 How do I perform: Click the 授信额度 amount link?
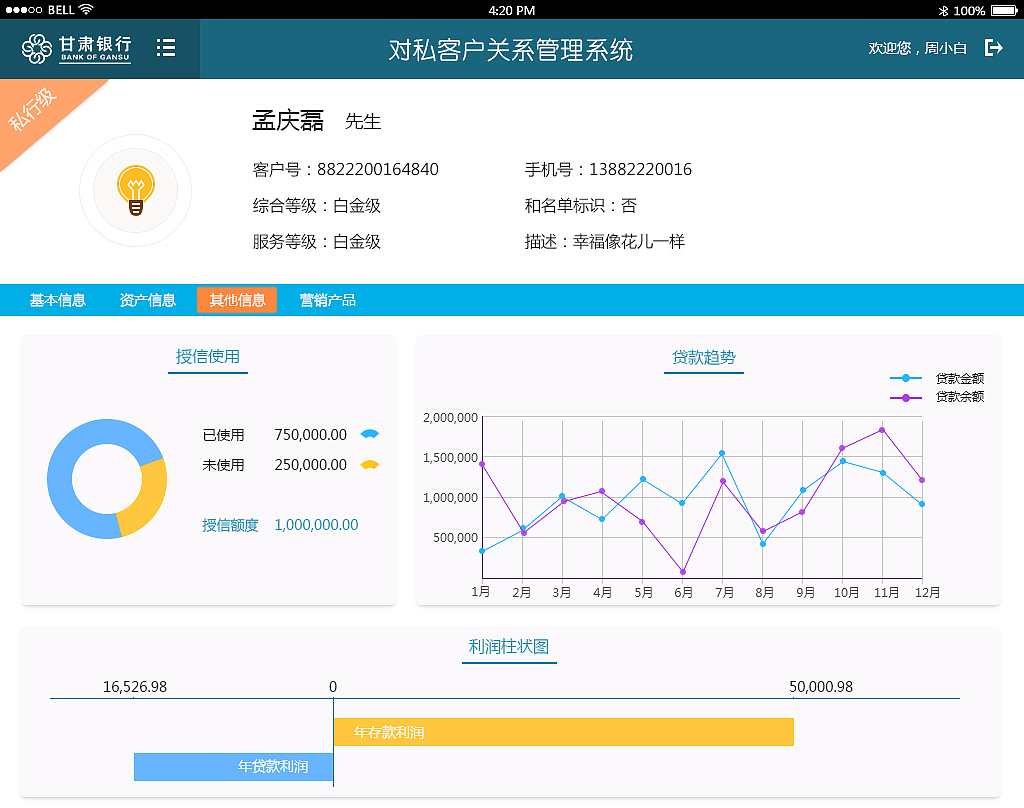pos(316,524)
